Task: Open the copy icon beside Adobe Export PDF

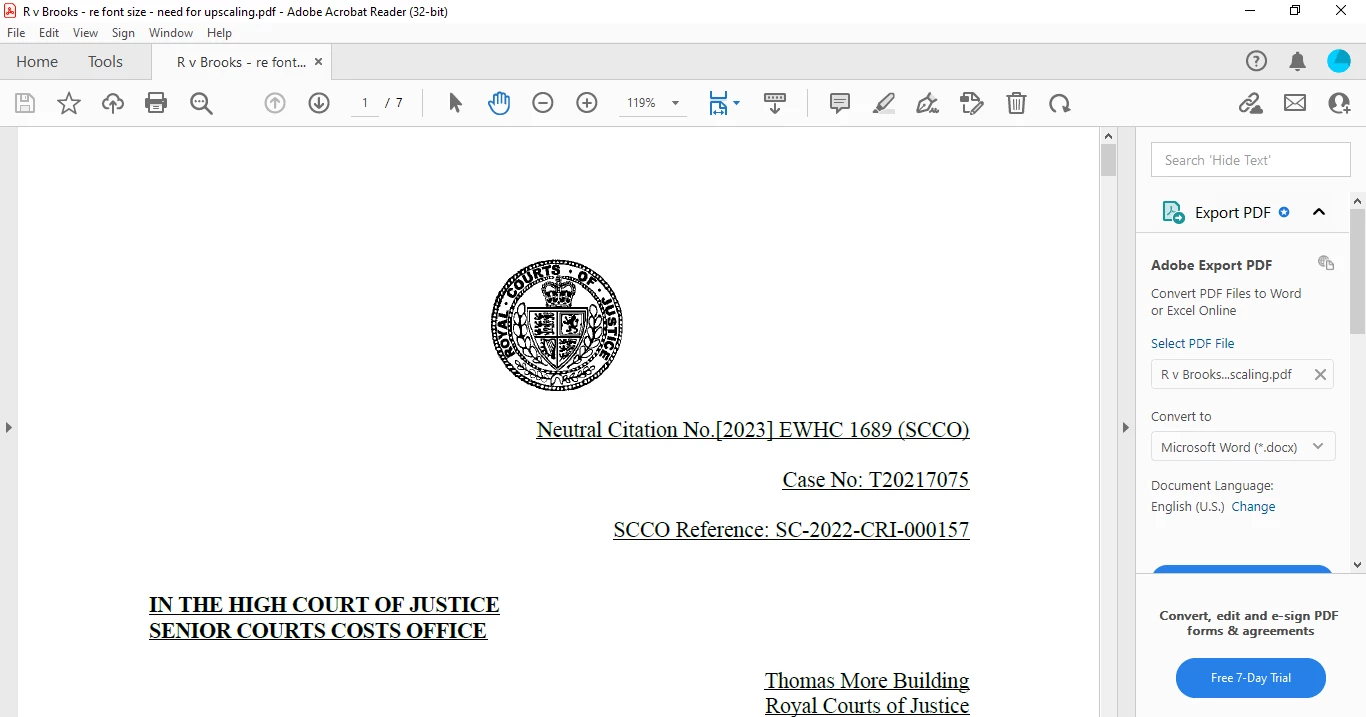Action: 1326,263
